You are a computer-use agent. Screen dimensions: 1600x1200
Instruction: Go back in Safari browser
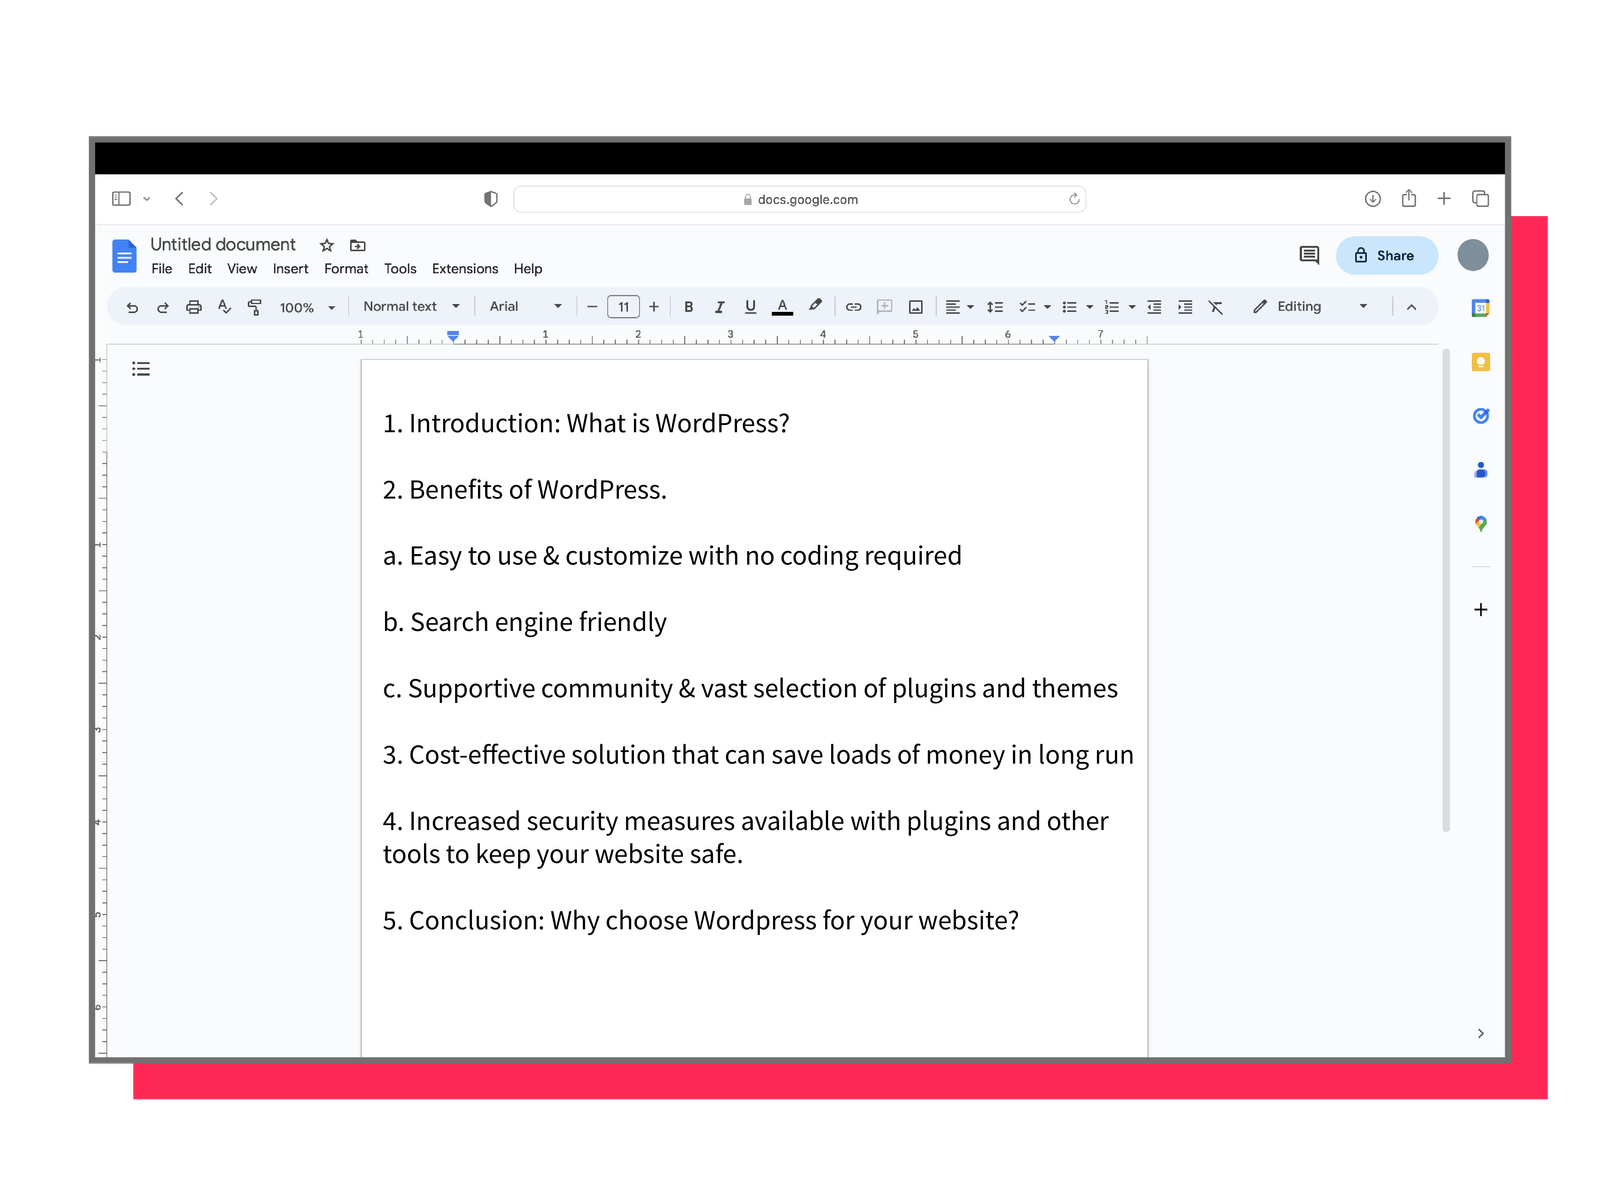(x=180, y=199)
